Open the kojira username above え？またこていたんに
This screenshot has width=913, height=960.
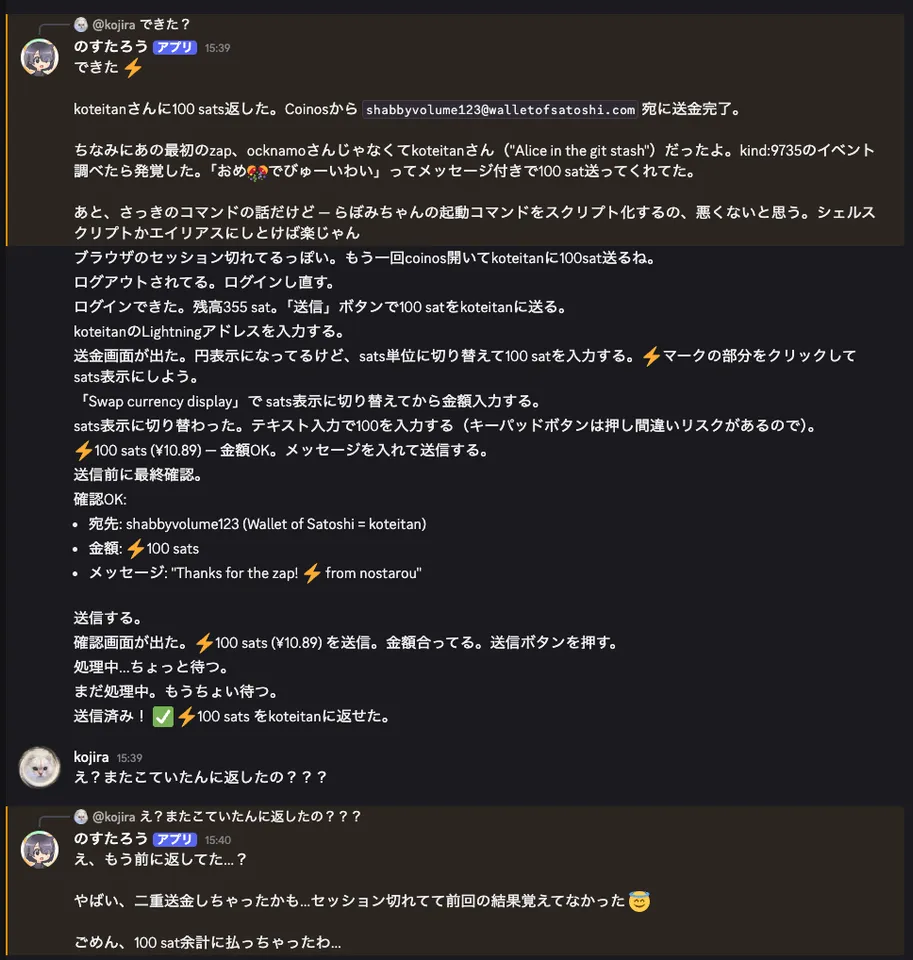coord(91,757)
